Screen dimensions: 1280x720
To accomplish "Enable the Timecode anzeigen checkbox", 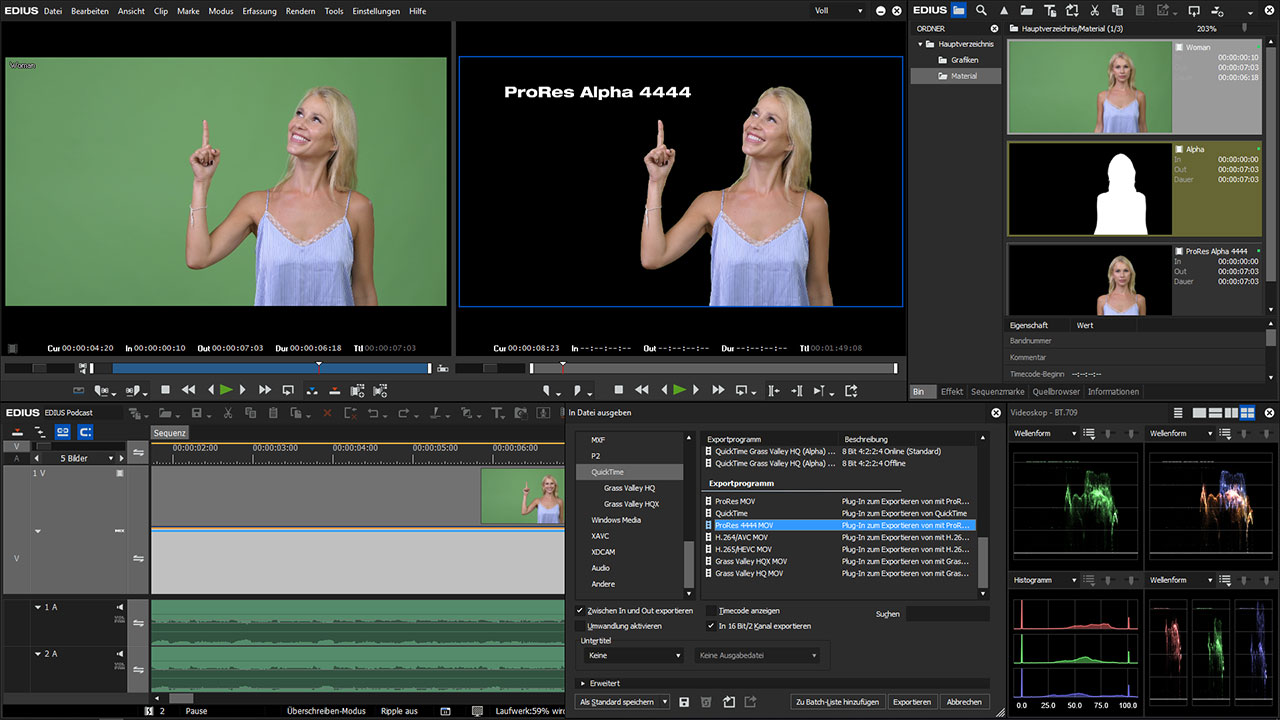I will (711, 610).
